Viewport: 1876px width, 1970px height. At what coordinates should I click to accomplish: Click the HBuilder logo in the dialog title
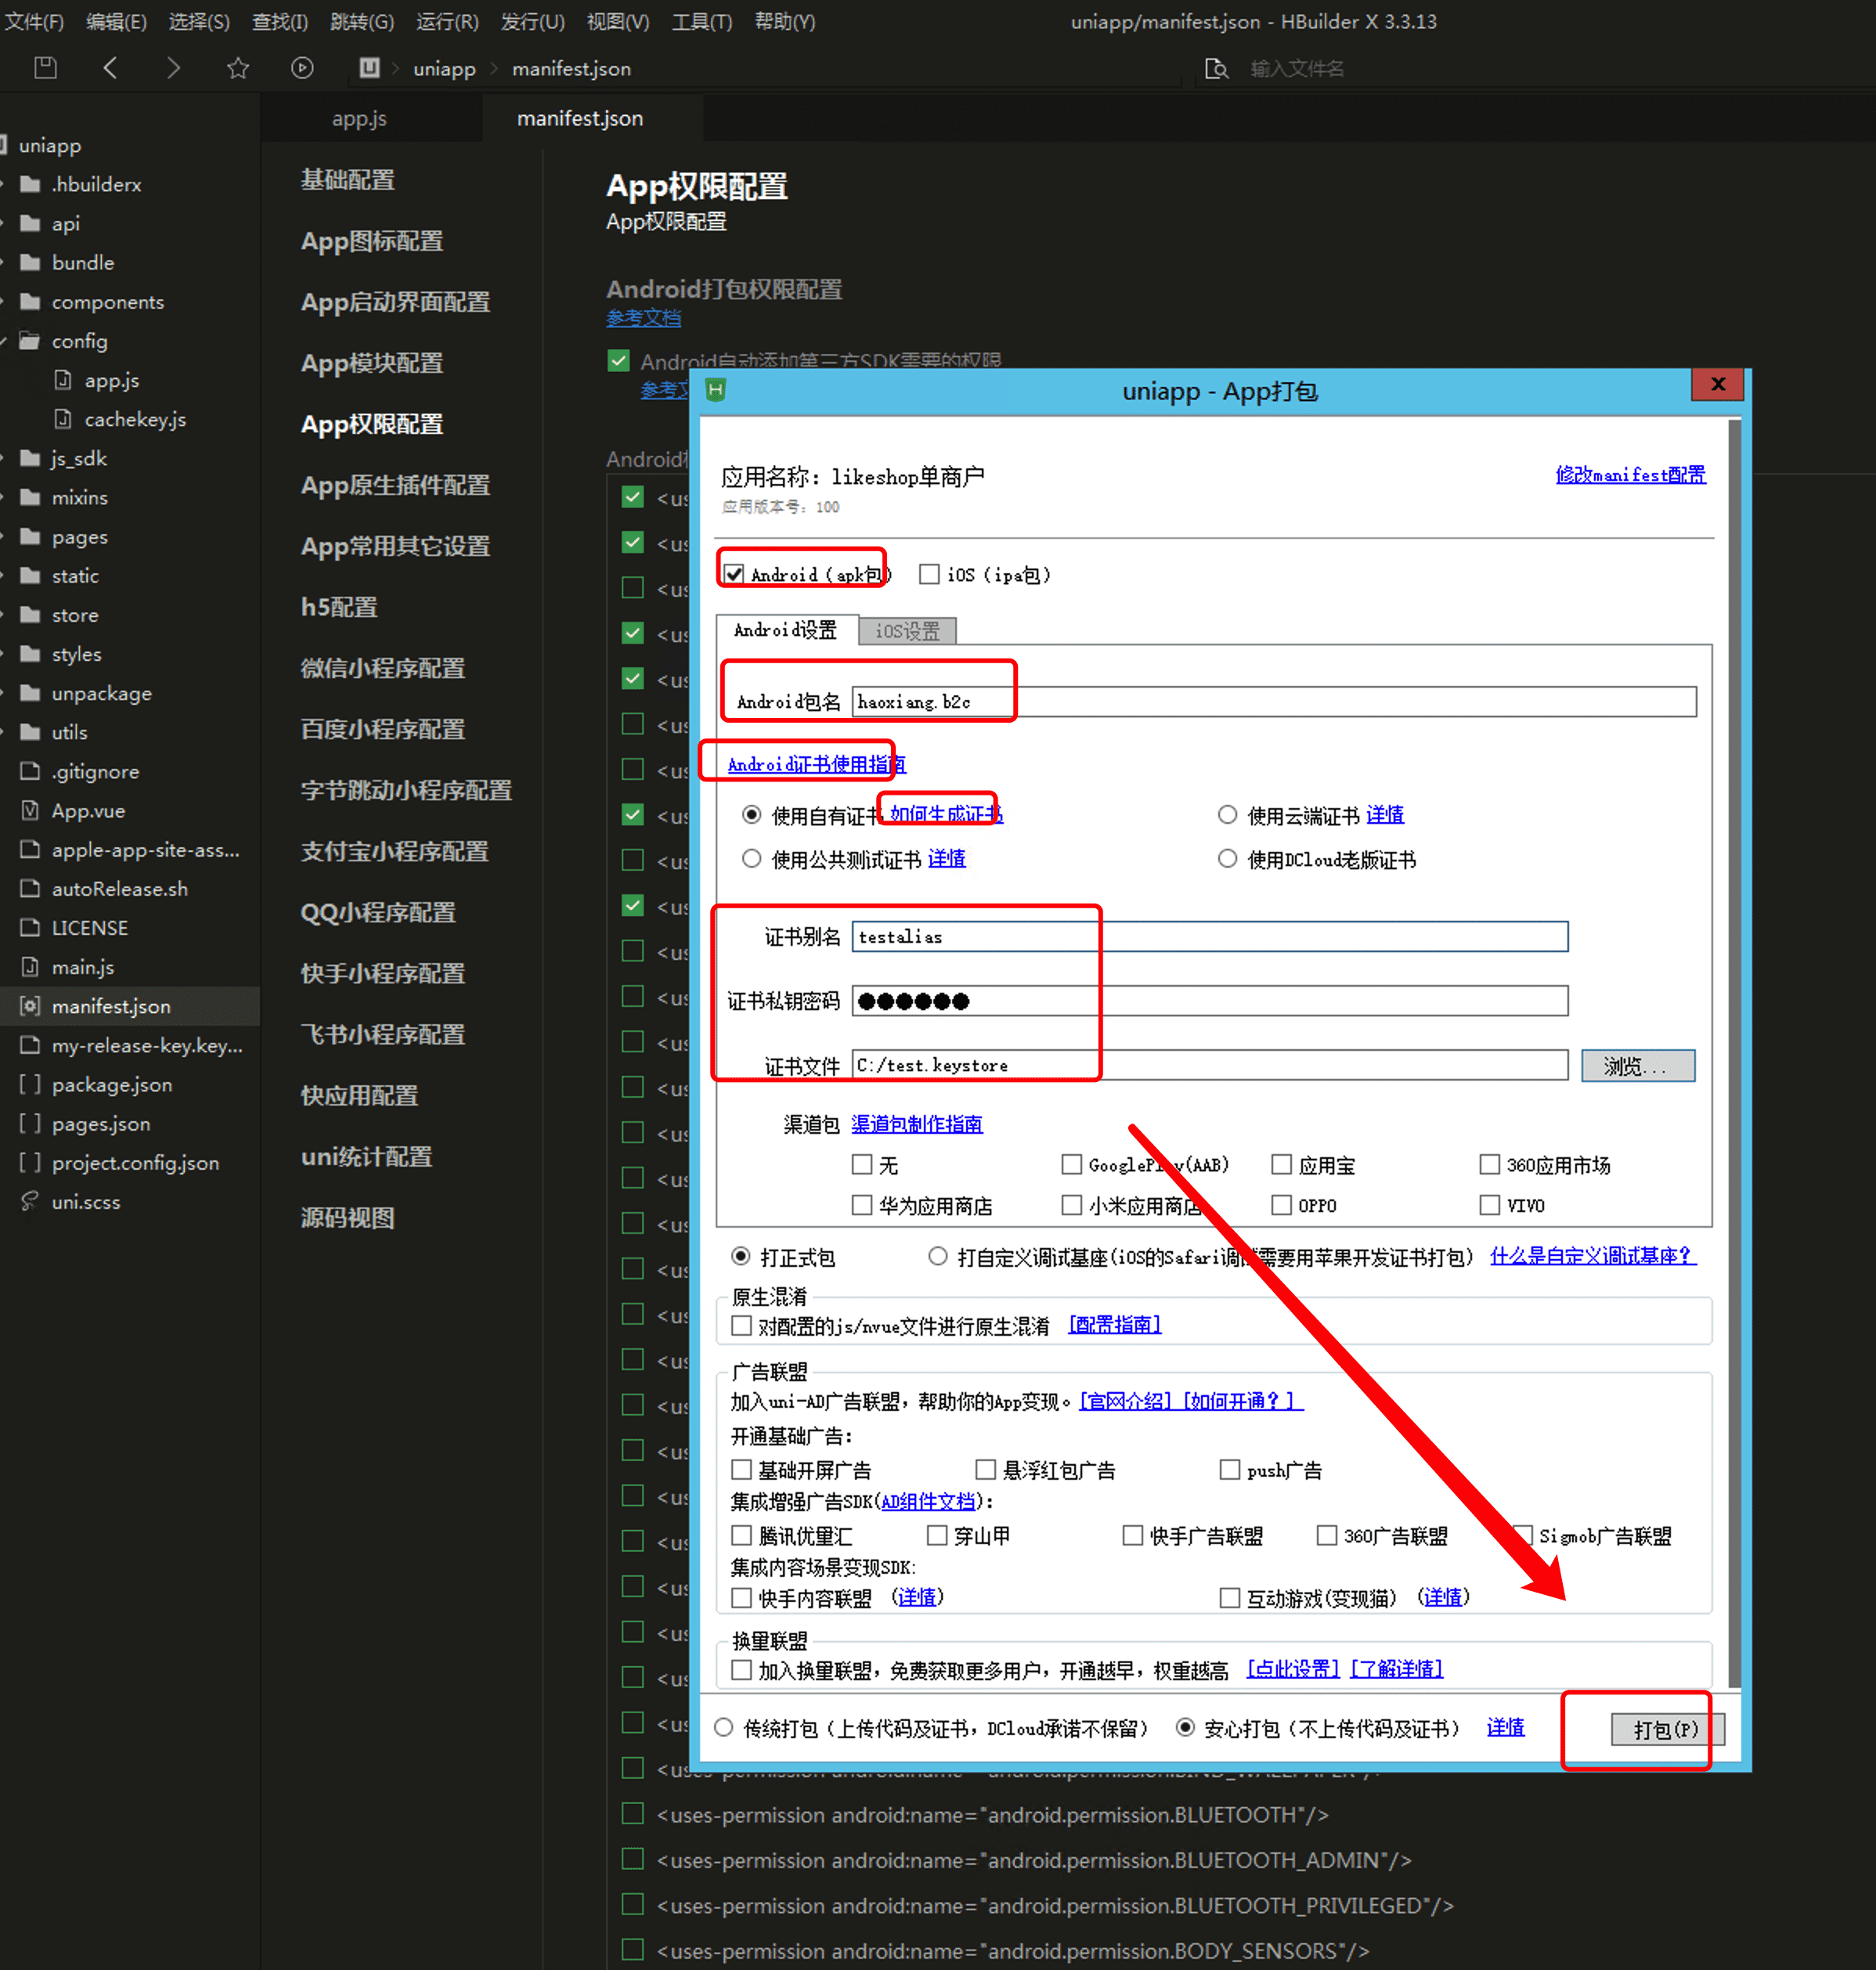point(715,390)
